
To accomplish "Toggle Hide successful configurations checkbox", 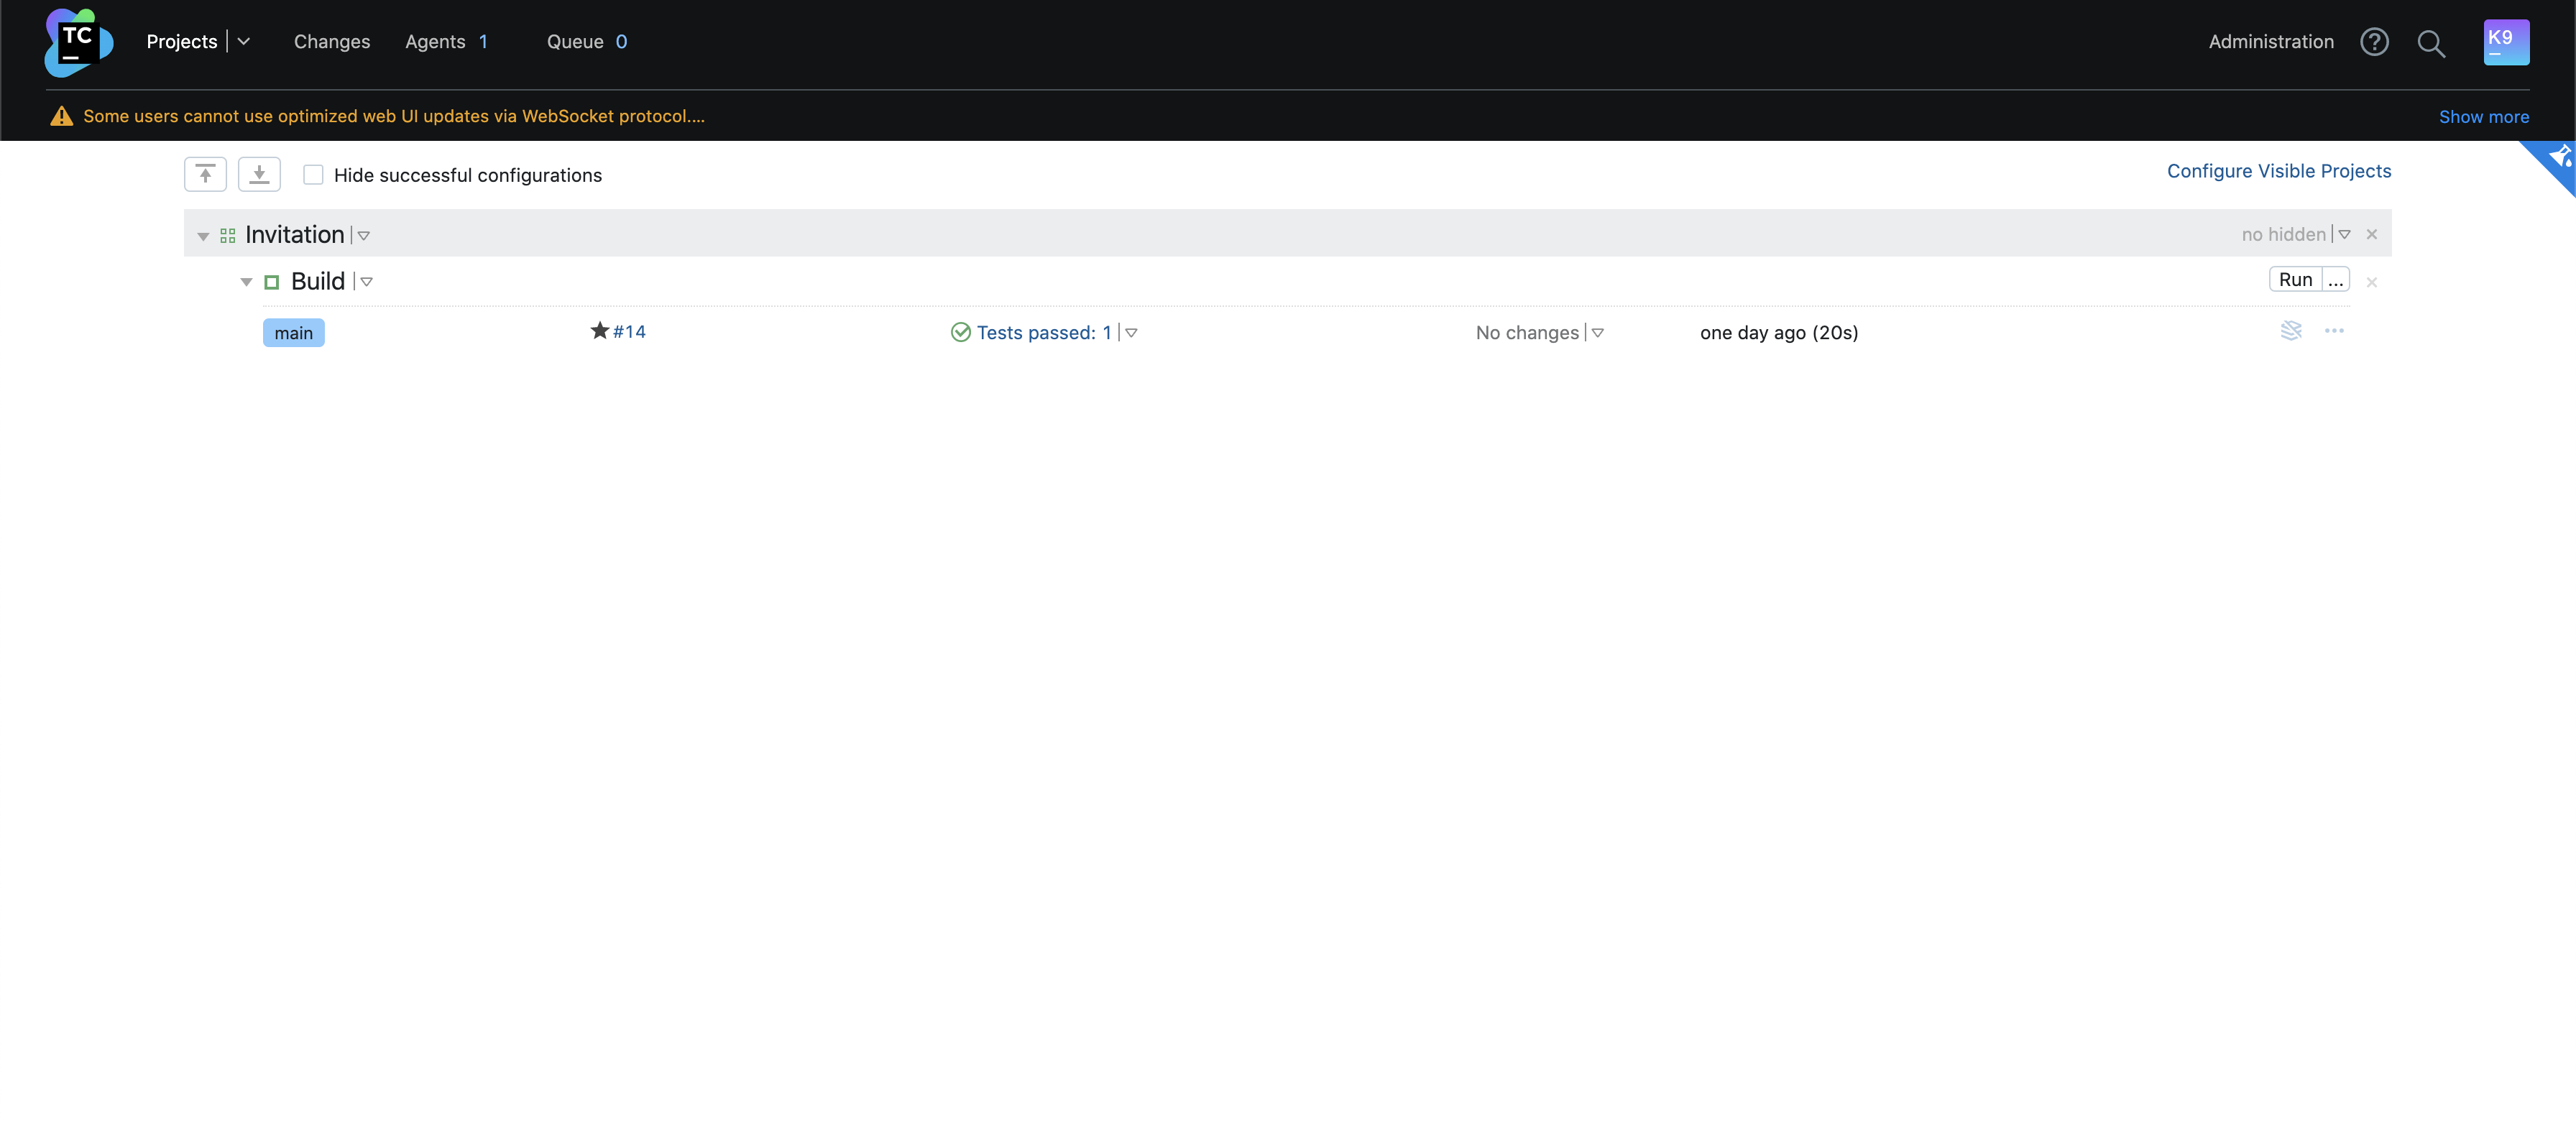I will 313,175.
